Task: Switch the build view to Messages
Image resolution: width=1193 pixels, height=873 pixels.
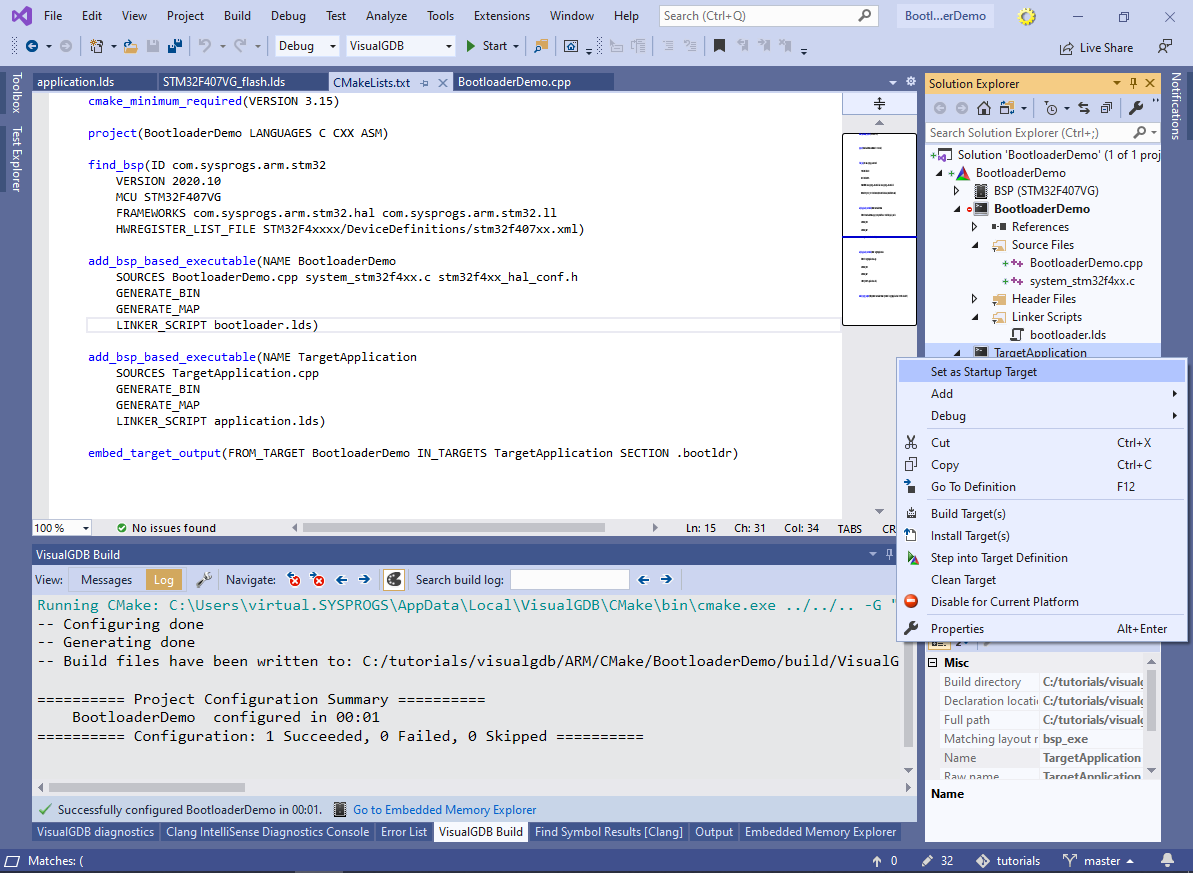Action: [x=107, y=580]
